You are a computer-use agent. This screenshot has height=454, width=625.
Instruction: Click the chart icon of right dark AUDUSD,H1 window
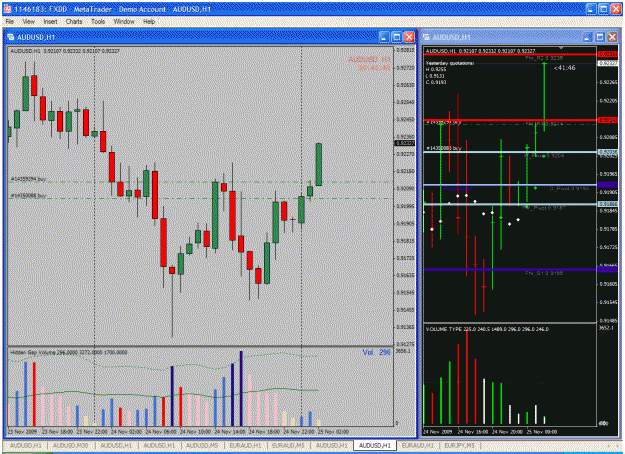[x=426, y=37]
